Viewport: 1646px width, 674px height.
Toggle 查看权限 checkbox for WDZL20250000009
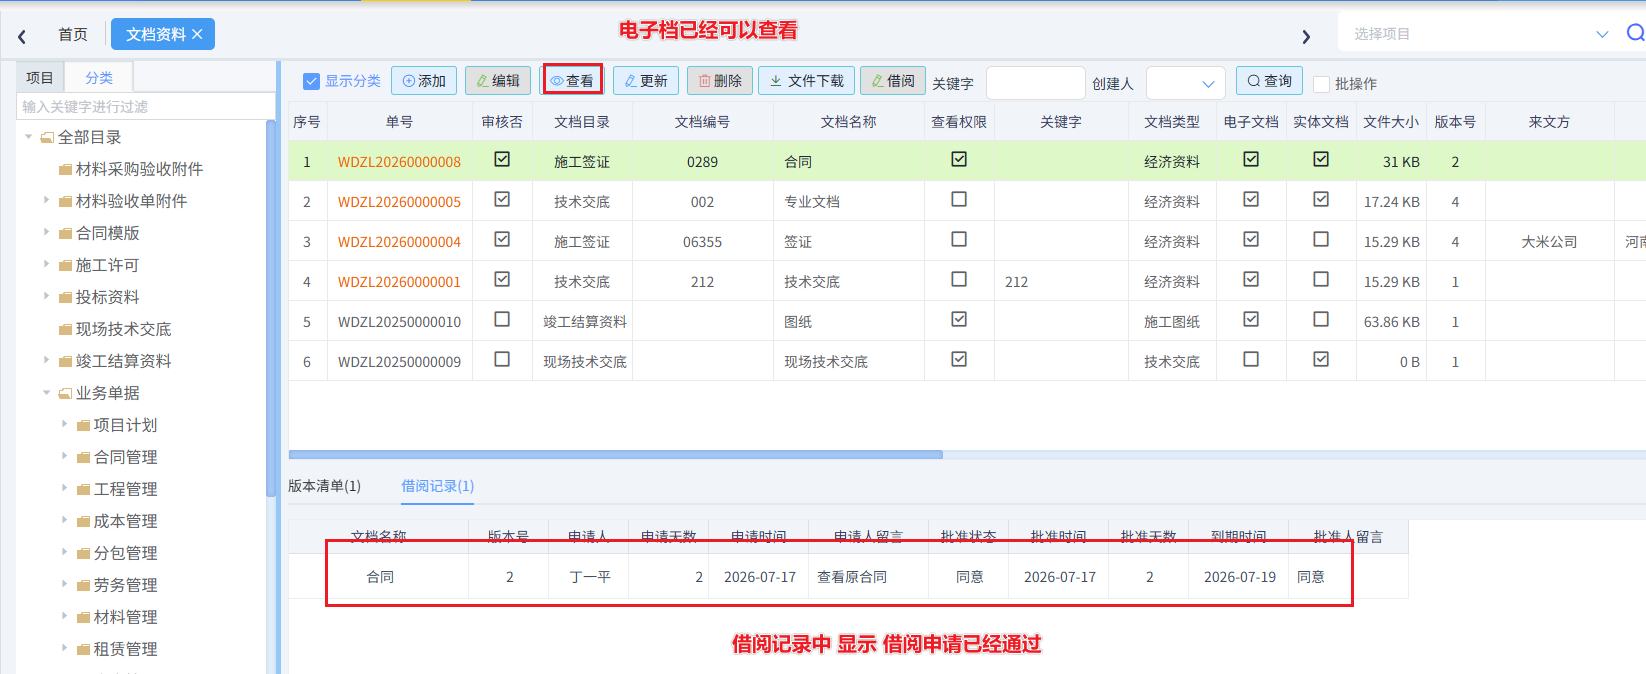pos(959,359)
